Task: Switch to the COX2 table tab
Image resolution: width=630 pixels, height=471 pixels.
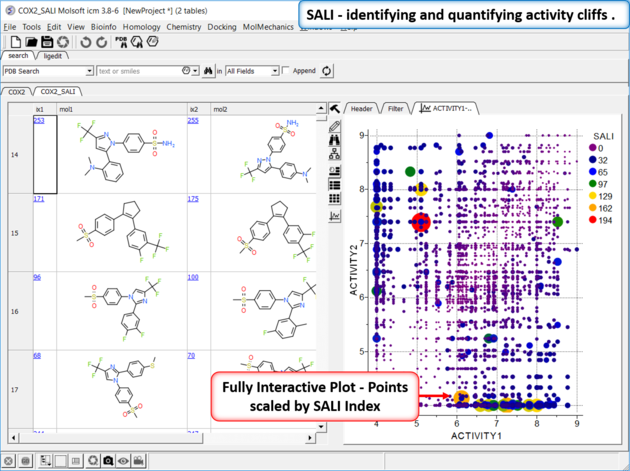Action: tap(16, 91)
